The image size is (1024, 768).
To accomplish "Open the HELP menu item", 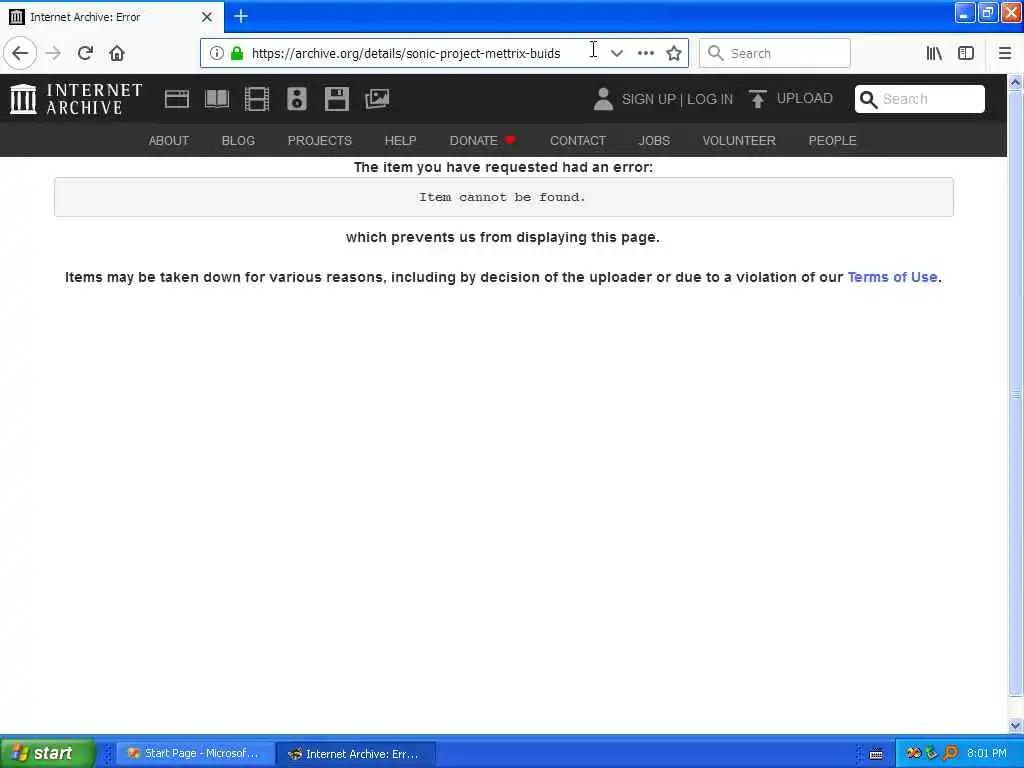I will pos(400,140).
